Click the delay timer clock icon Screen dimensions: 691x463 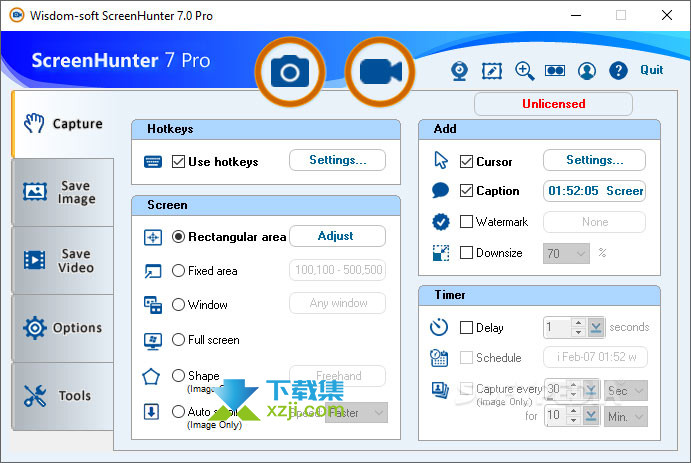[x=439, y=327]
